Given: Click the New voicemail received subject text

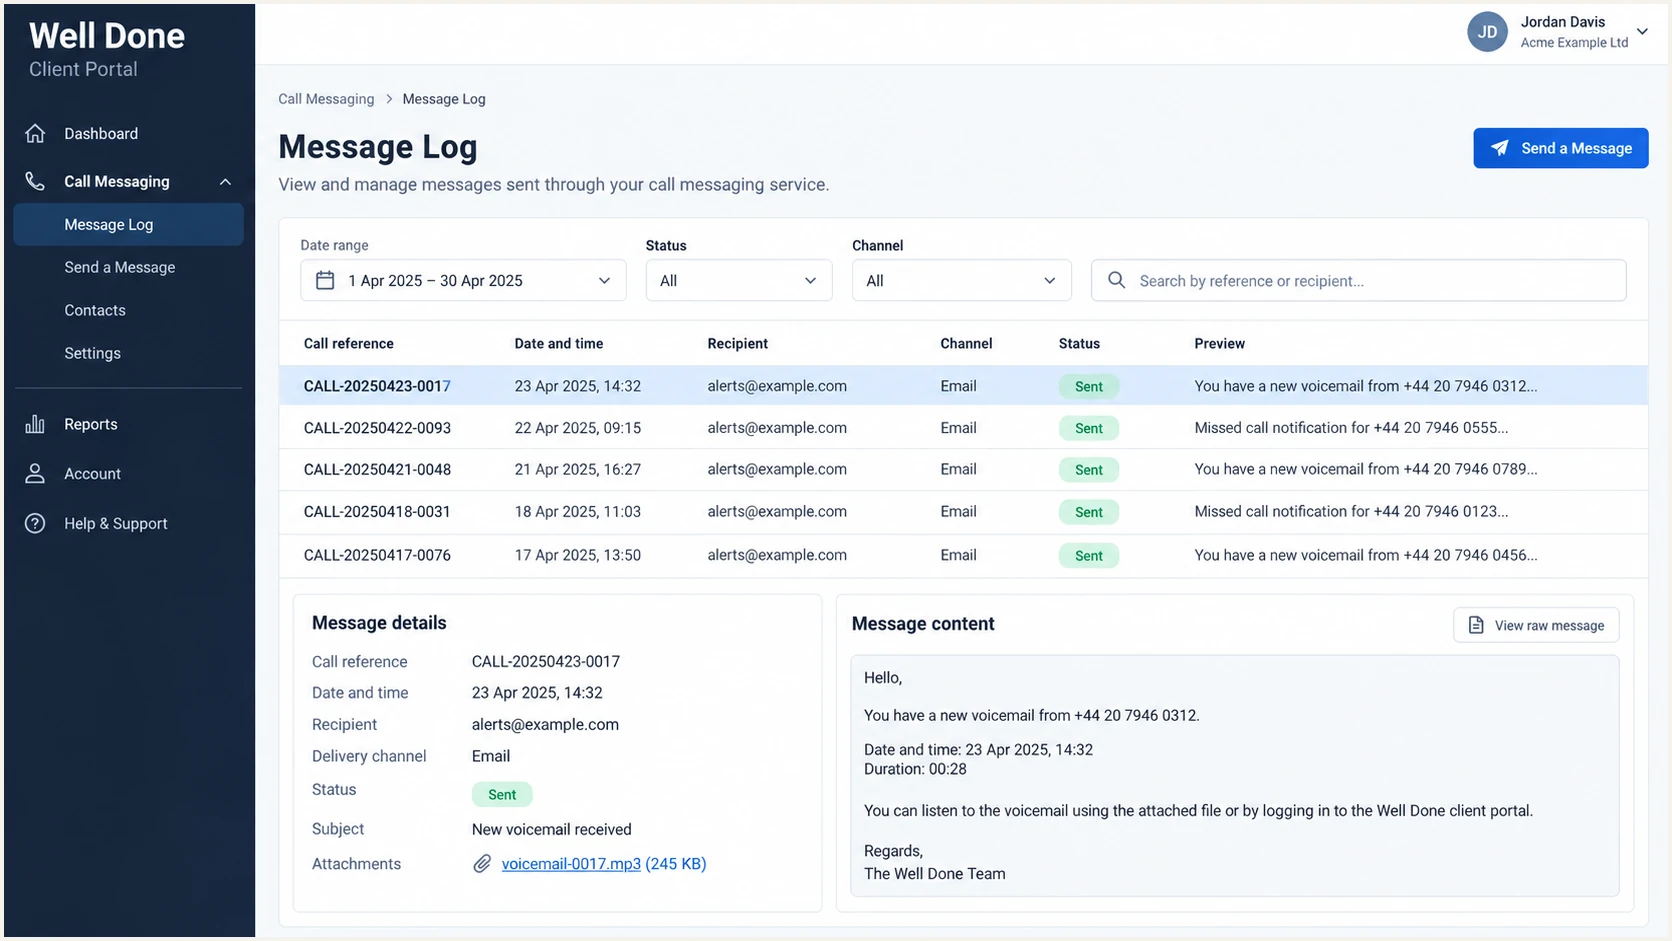Looking at the screenshot, I should coord(551,829).
